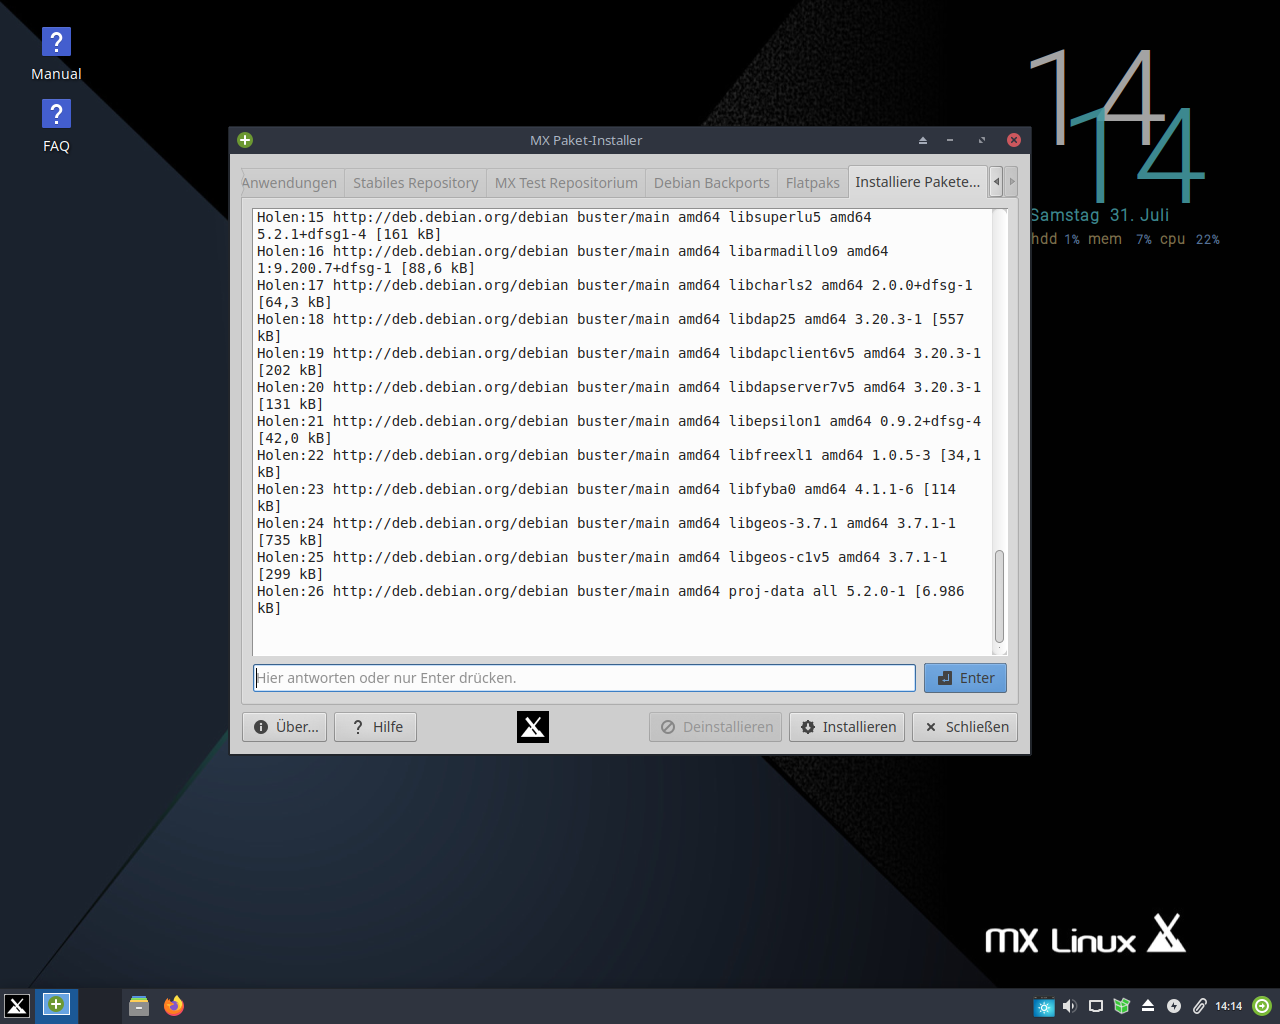Click the green package updater tray icon
Viewport: 1280px width, 1024px height.
(1122, 1006)
